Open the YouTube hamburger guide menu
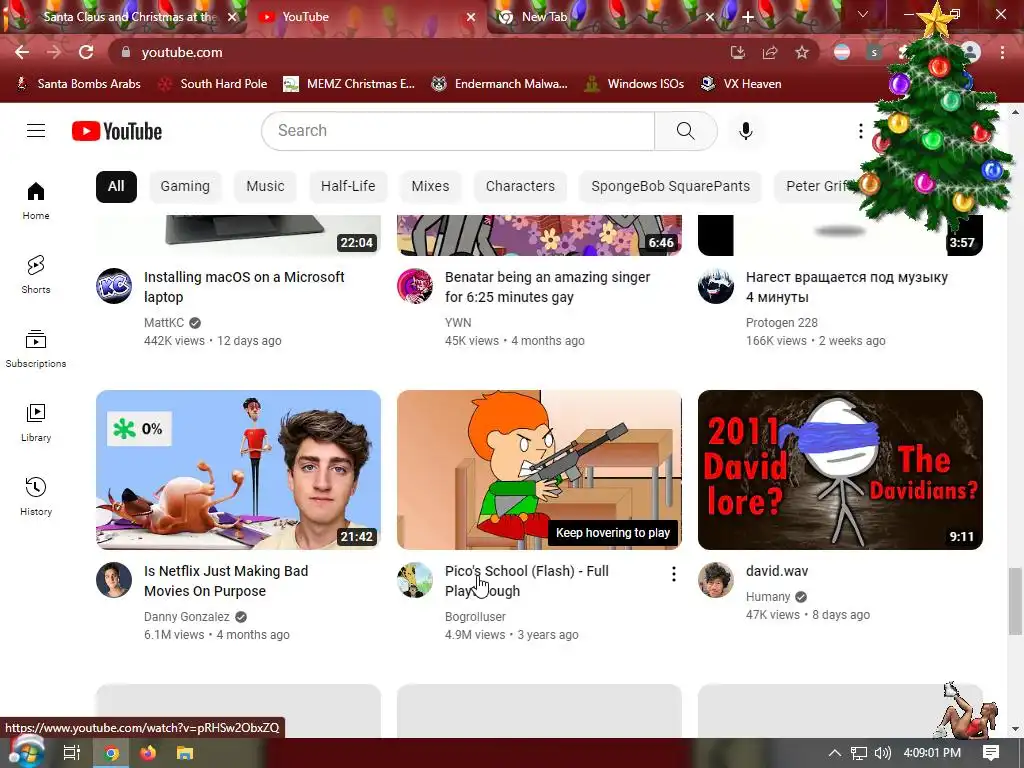 click(36, 131)
